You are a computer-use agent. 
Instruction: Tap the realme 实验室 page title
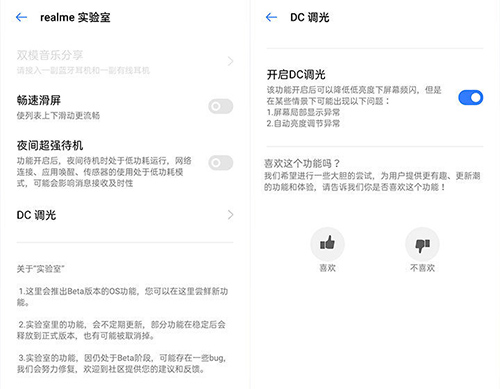[75, 17]
